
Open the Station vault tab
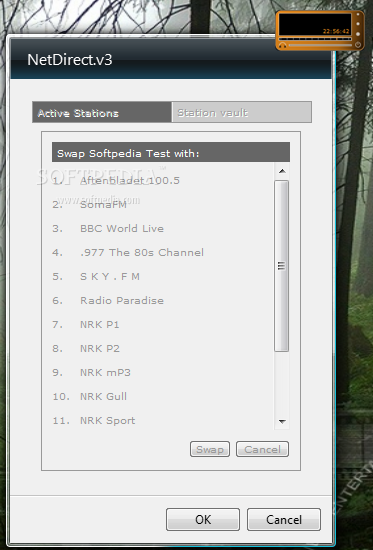point(241,112)
